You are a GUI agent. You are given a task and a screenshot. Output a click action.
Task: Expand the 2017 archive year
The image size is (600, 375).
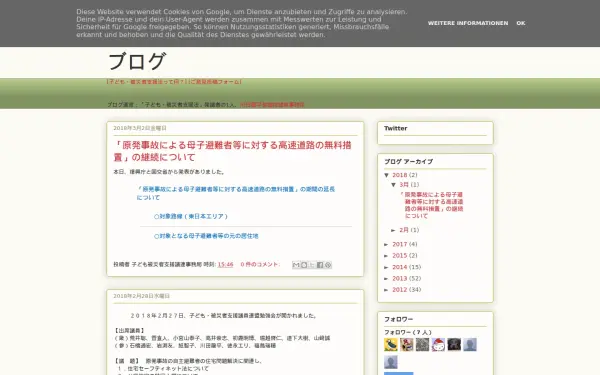click(387, 244)
